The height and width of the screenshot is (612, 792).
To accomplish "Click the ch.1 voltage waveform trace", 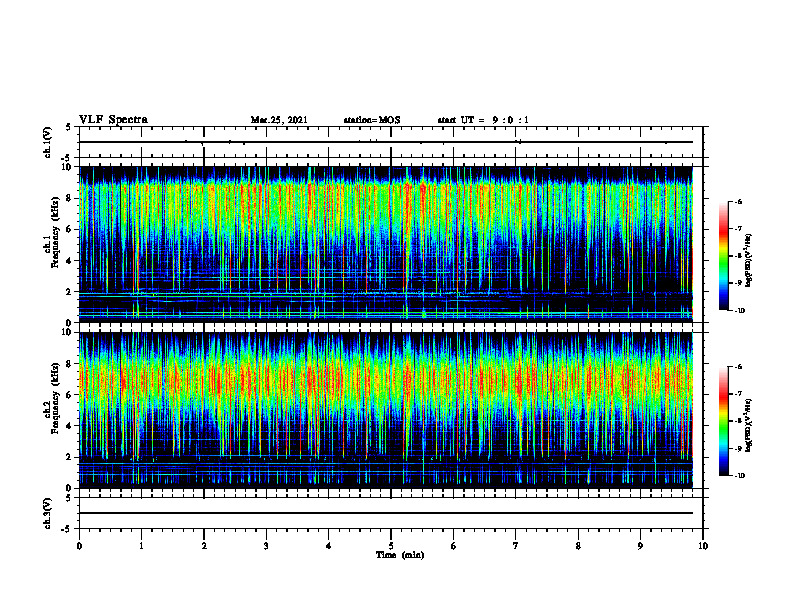I will click(386, 142).
